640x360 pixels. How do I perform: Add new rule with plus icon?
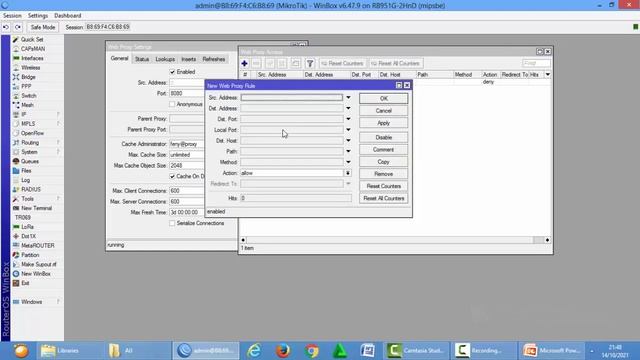pyautogui.click(x=244, y=64)
